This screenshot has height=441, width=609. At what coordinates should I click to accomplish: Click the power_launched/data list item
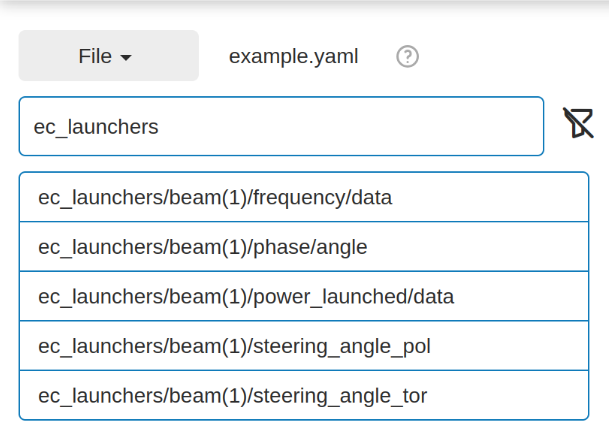304,296
